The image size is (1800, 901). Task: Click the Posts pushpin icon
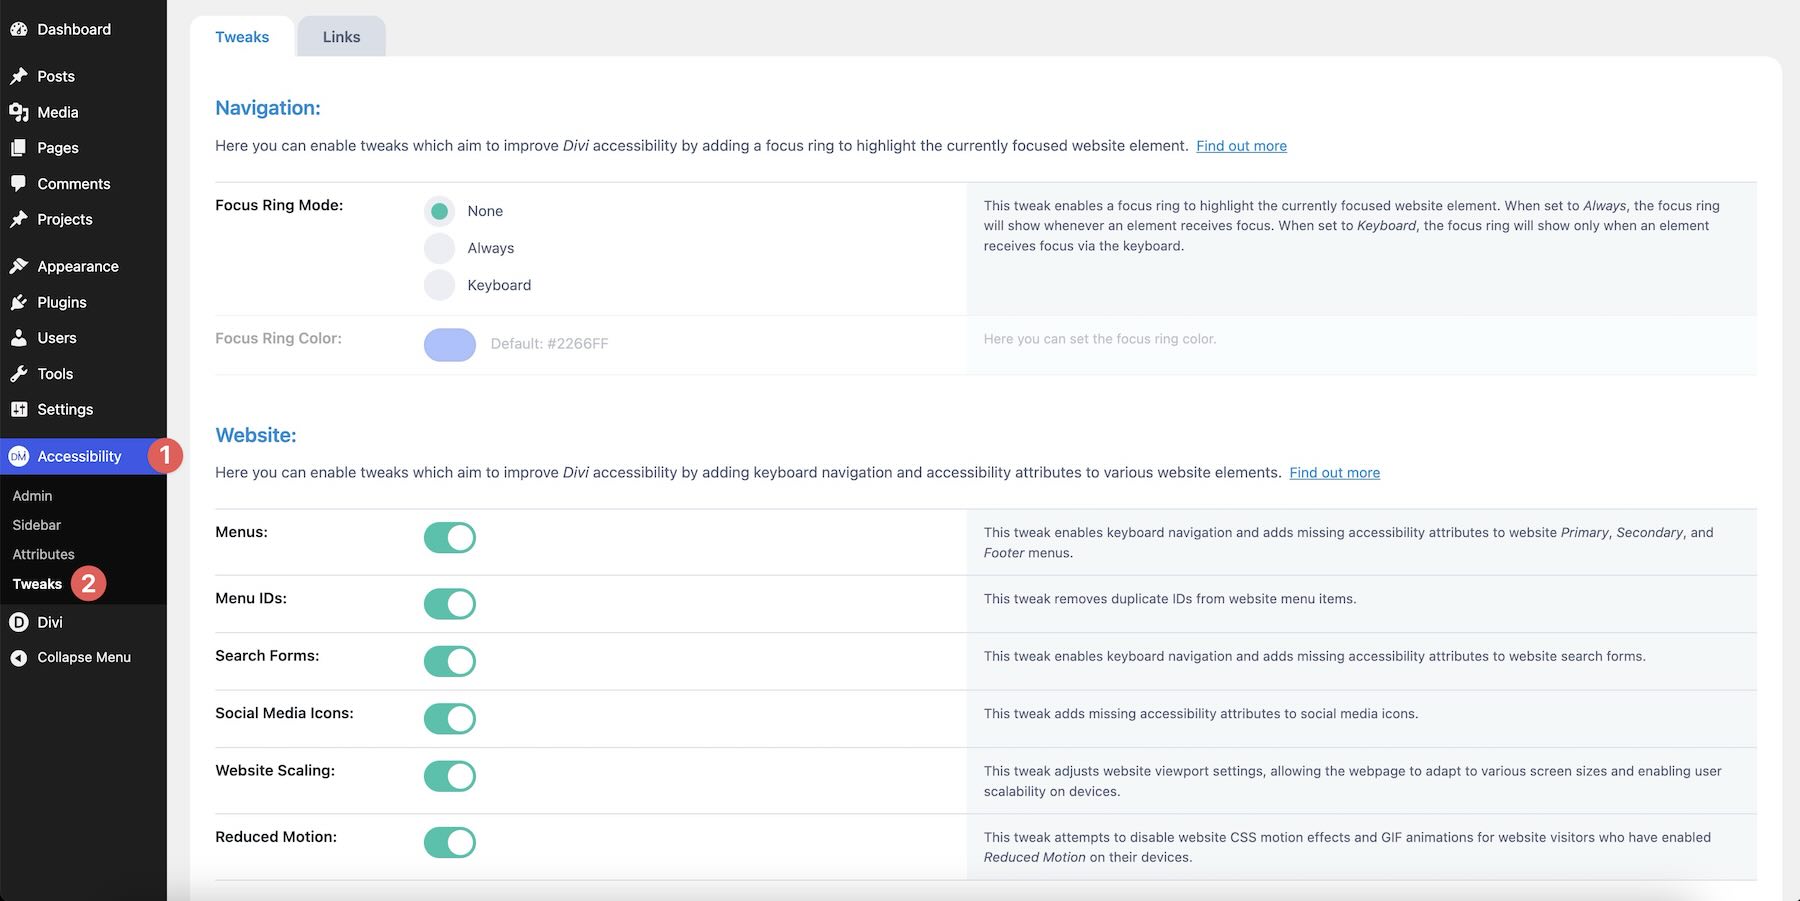point(19,76)
